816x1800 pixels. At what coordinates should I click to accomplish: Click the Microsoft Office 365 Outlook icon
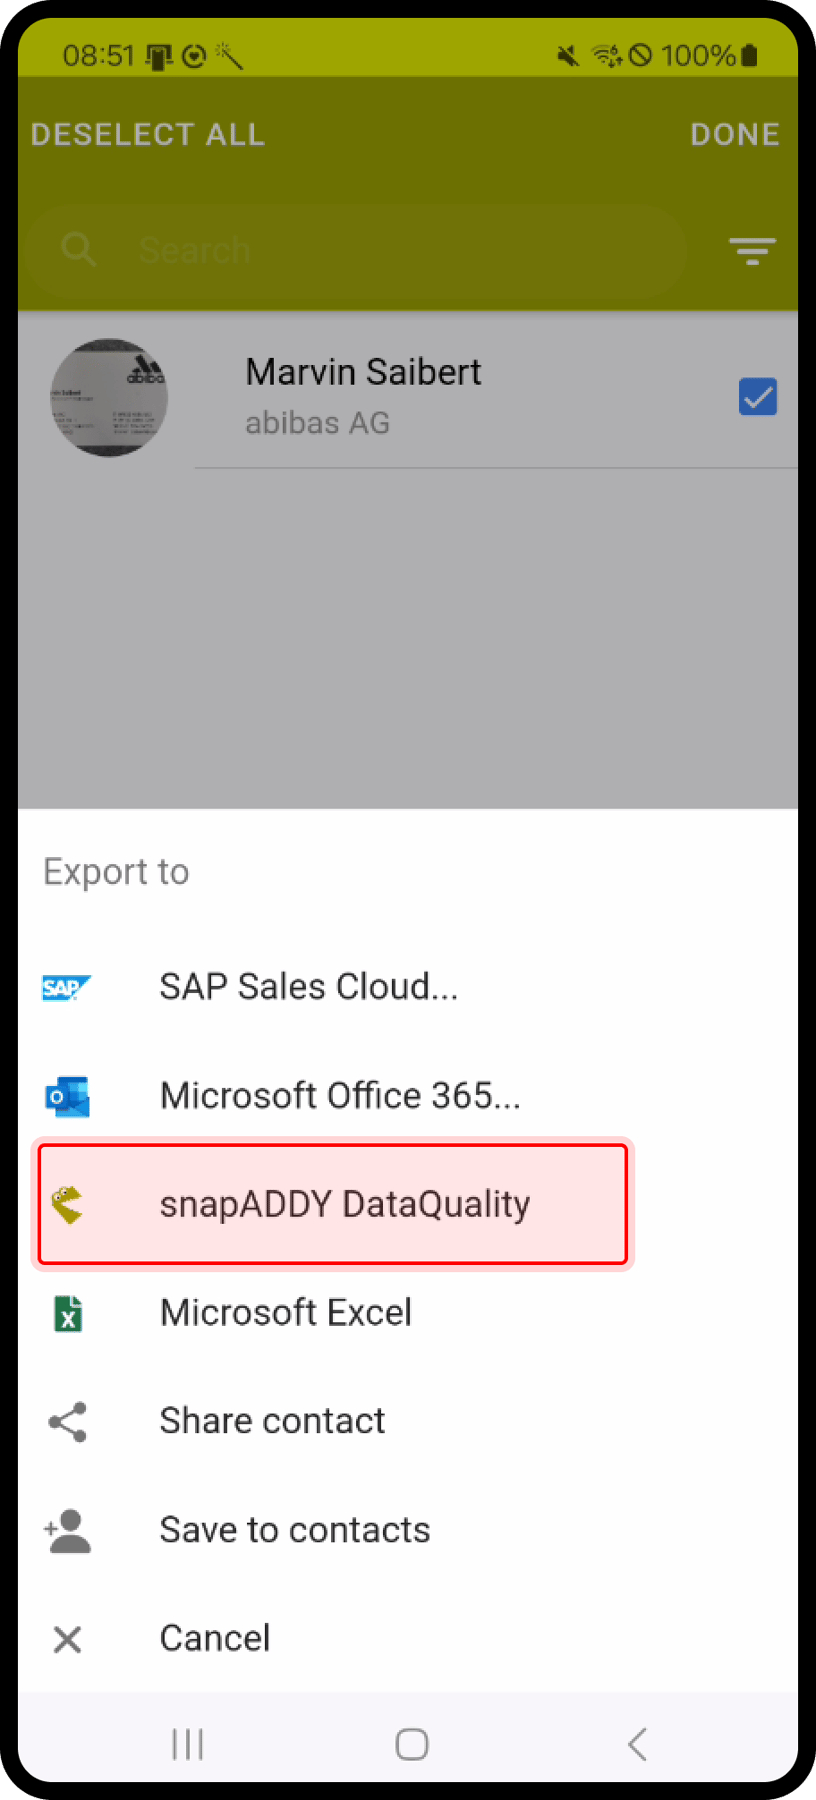pos(67,1095)
